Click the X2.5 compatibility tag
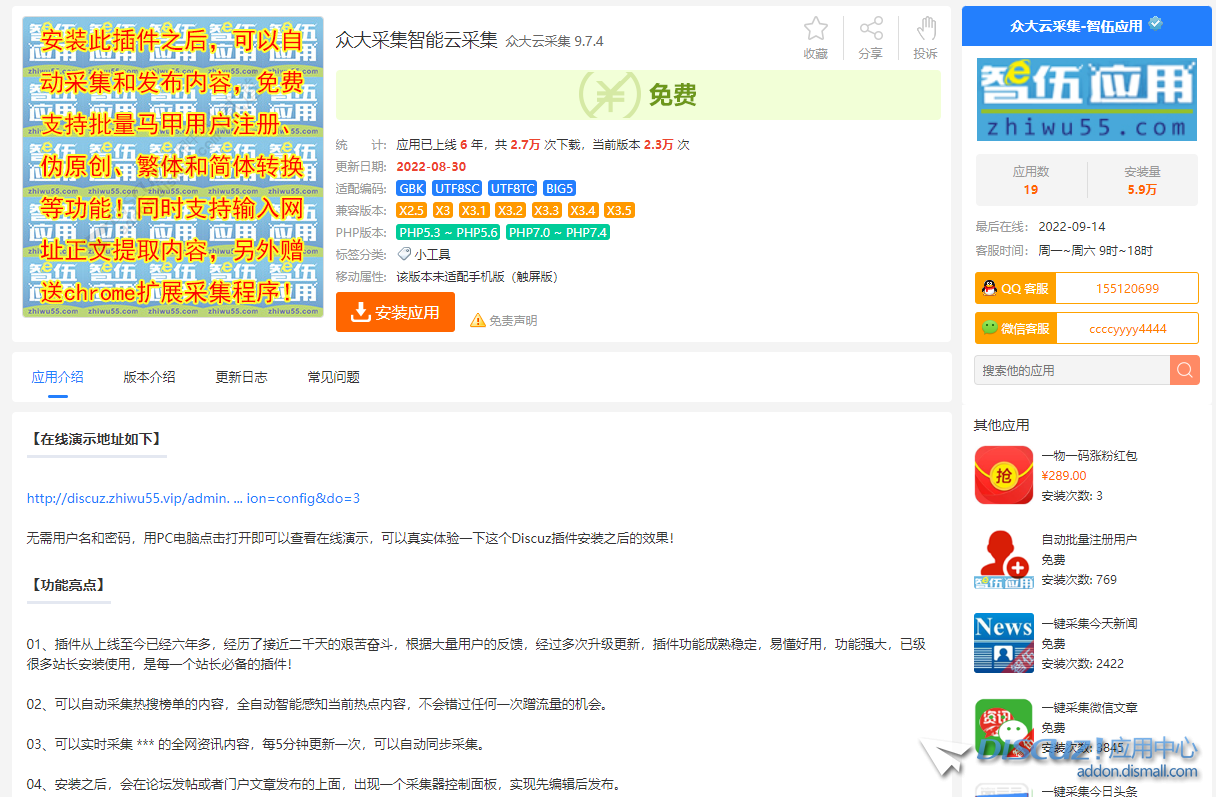Viewport: 1216px width, 797px height. [412, 210]
